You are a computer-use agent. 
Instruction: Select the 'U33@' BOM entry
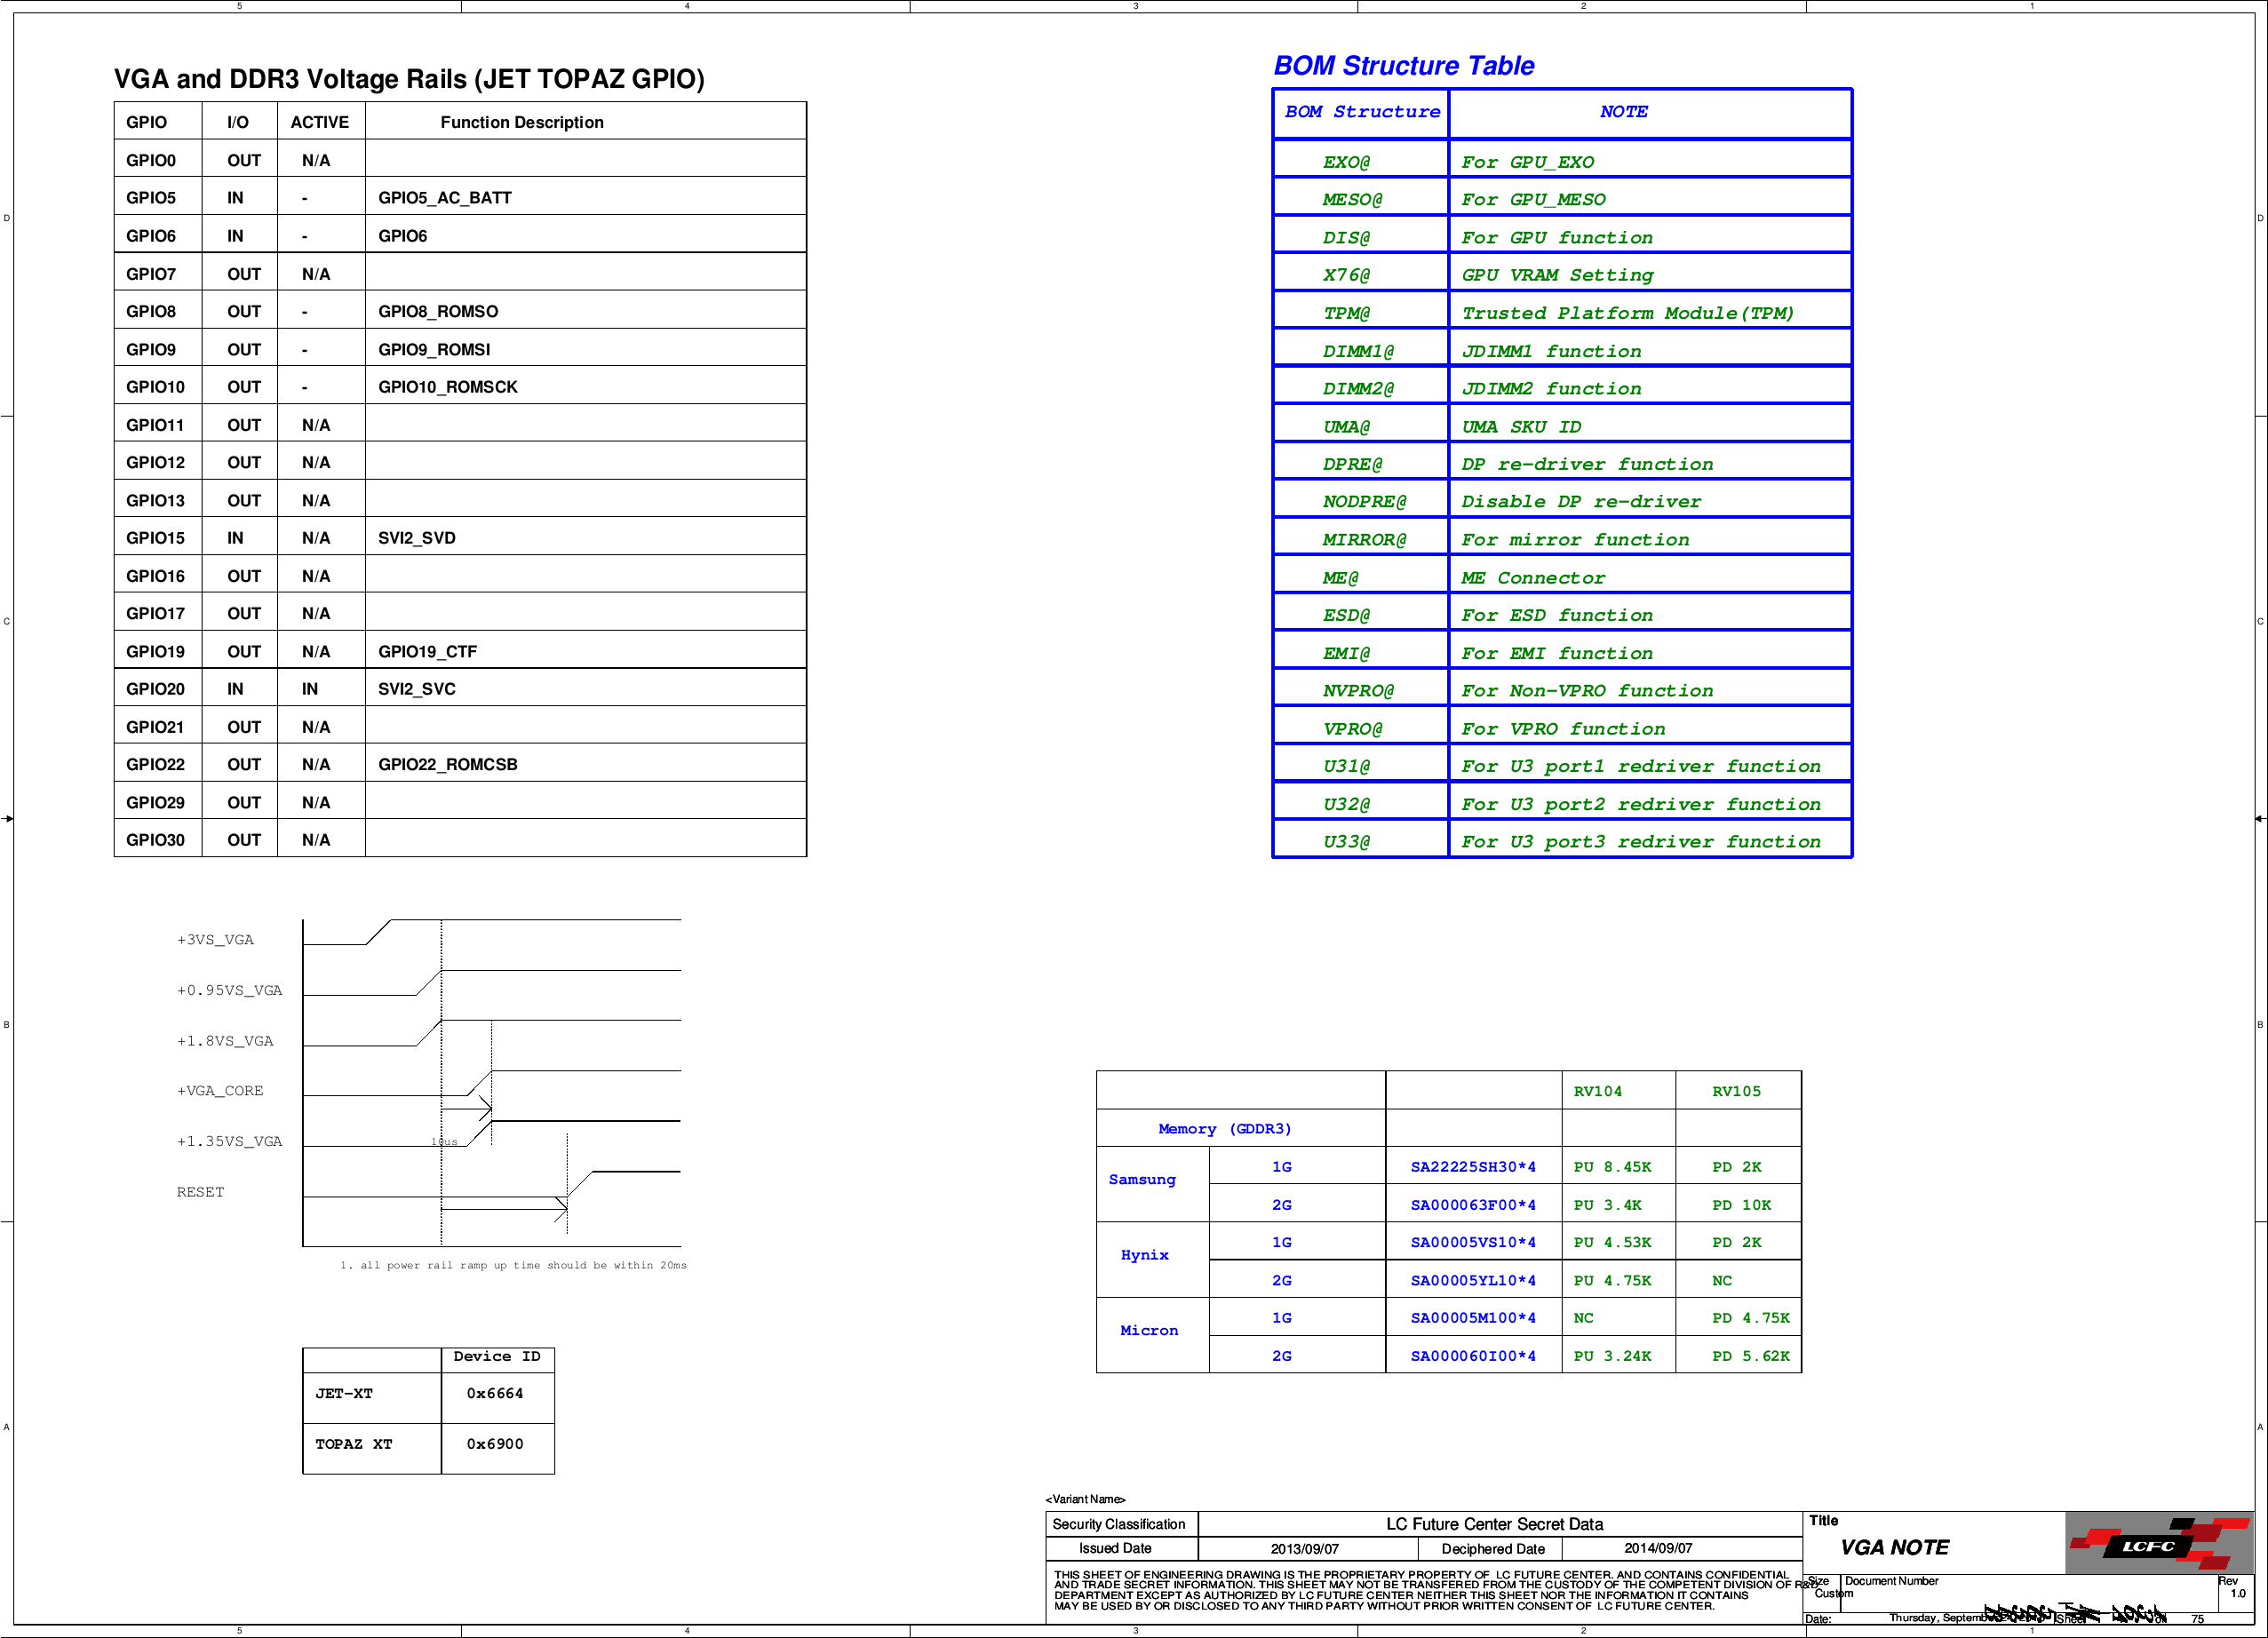tap(1346, 841)
